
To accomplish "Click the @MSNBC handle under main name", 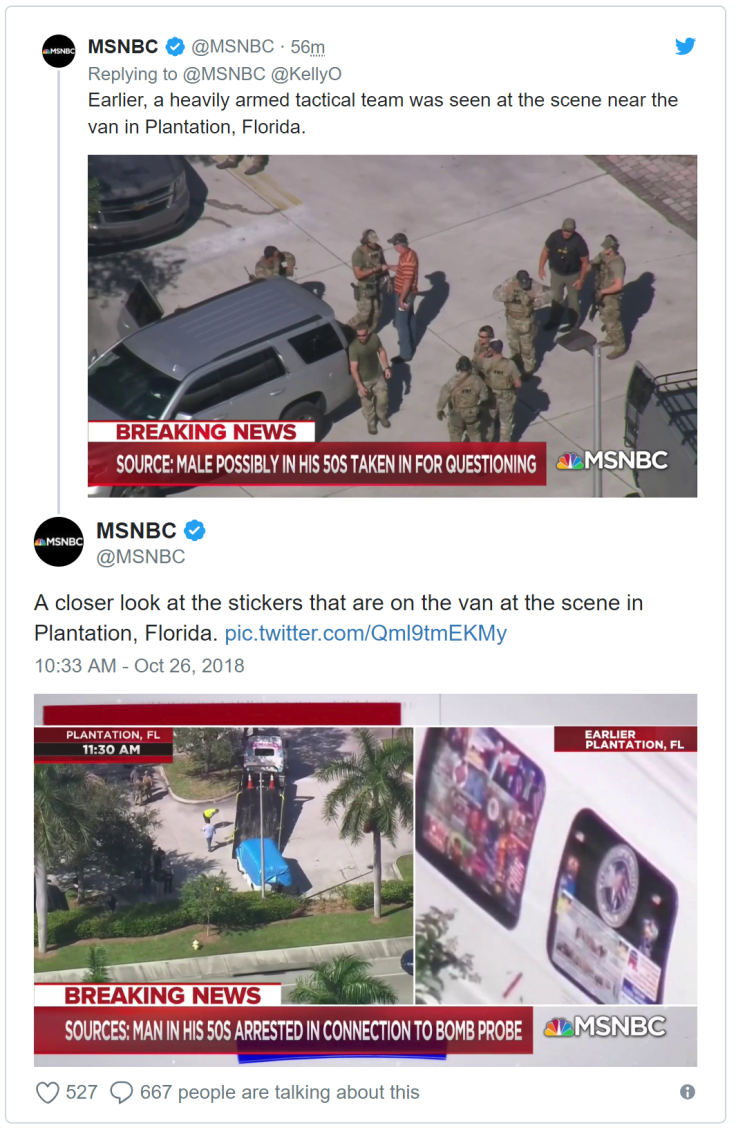I will click(x=141, y=557).
